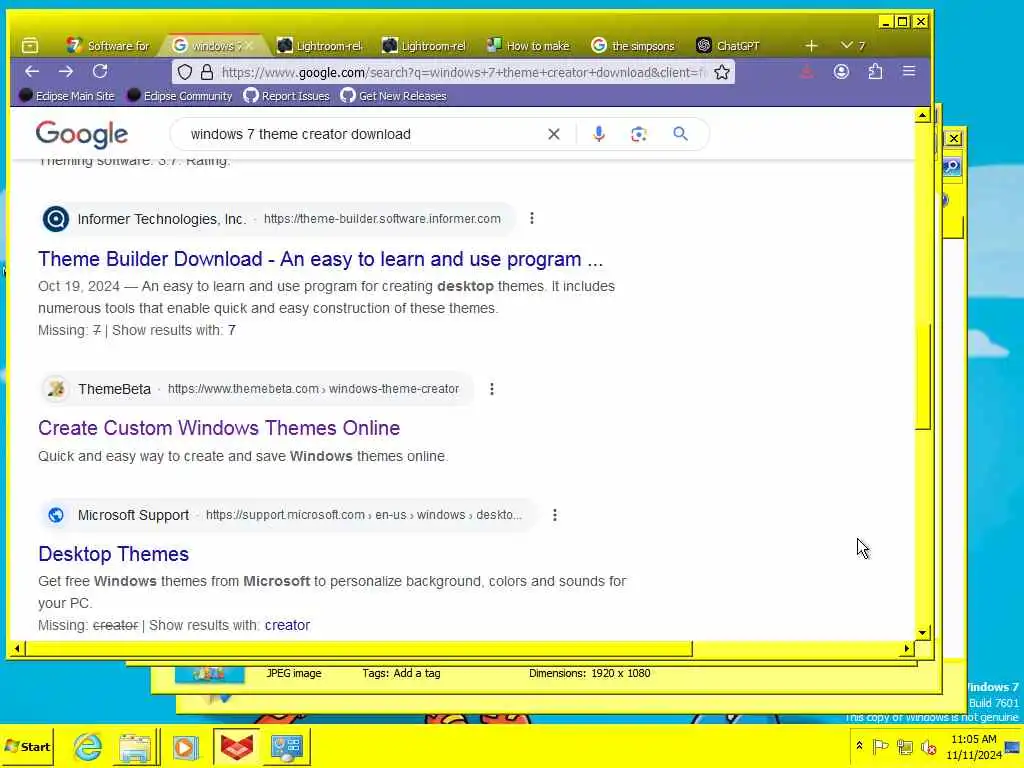
Task: Switch to first Lightroom-rel tab
Action: click(x=320, y=46)
